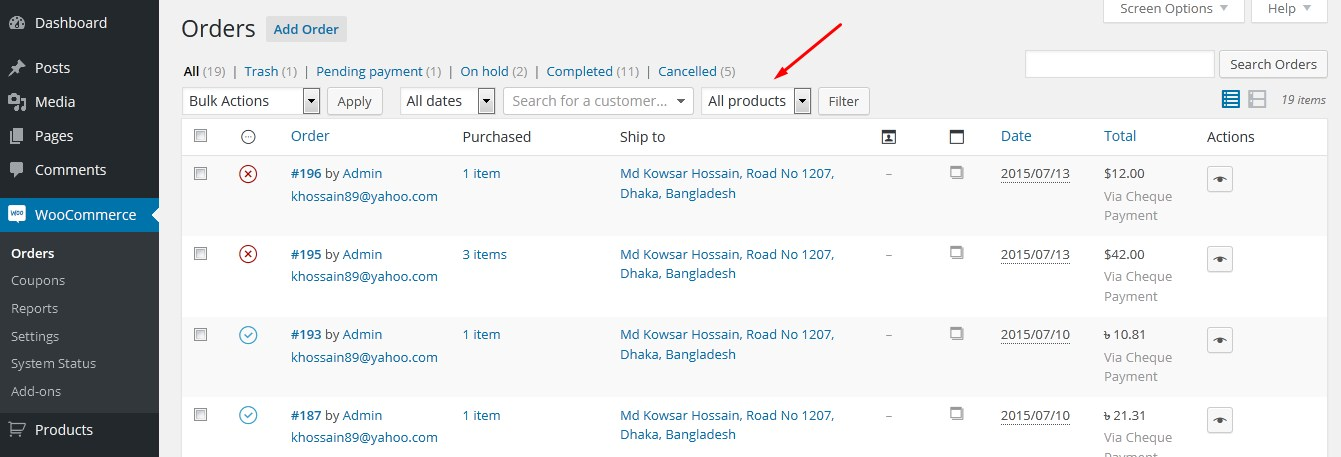This screenshot has height=457, width=1341.
Task: Filter orders by Cancelled
Action: pyautogui.click(x=687, y=71)
